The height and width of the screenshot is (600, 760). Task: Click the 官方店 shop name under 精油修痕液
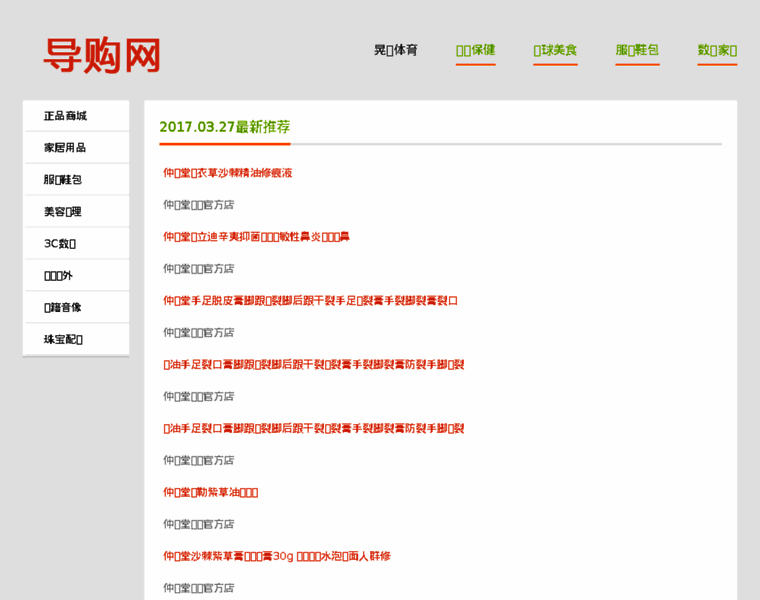point(198,205)
